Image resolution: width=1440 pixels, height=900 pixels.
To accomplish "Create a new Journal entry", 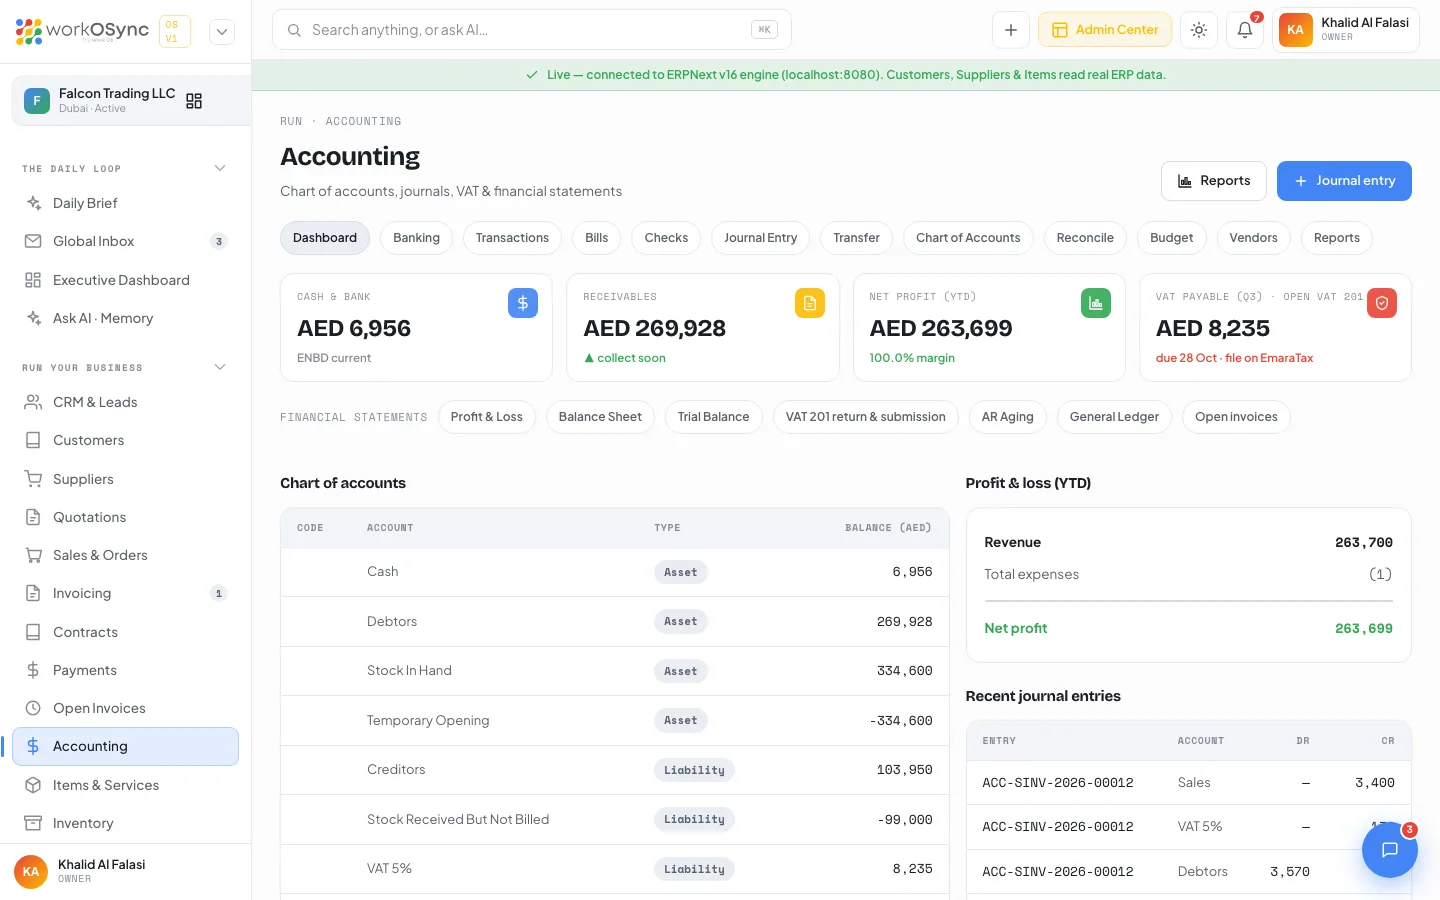I will tap(1344, 181).
